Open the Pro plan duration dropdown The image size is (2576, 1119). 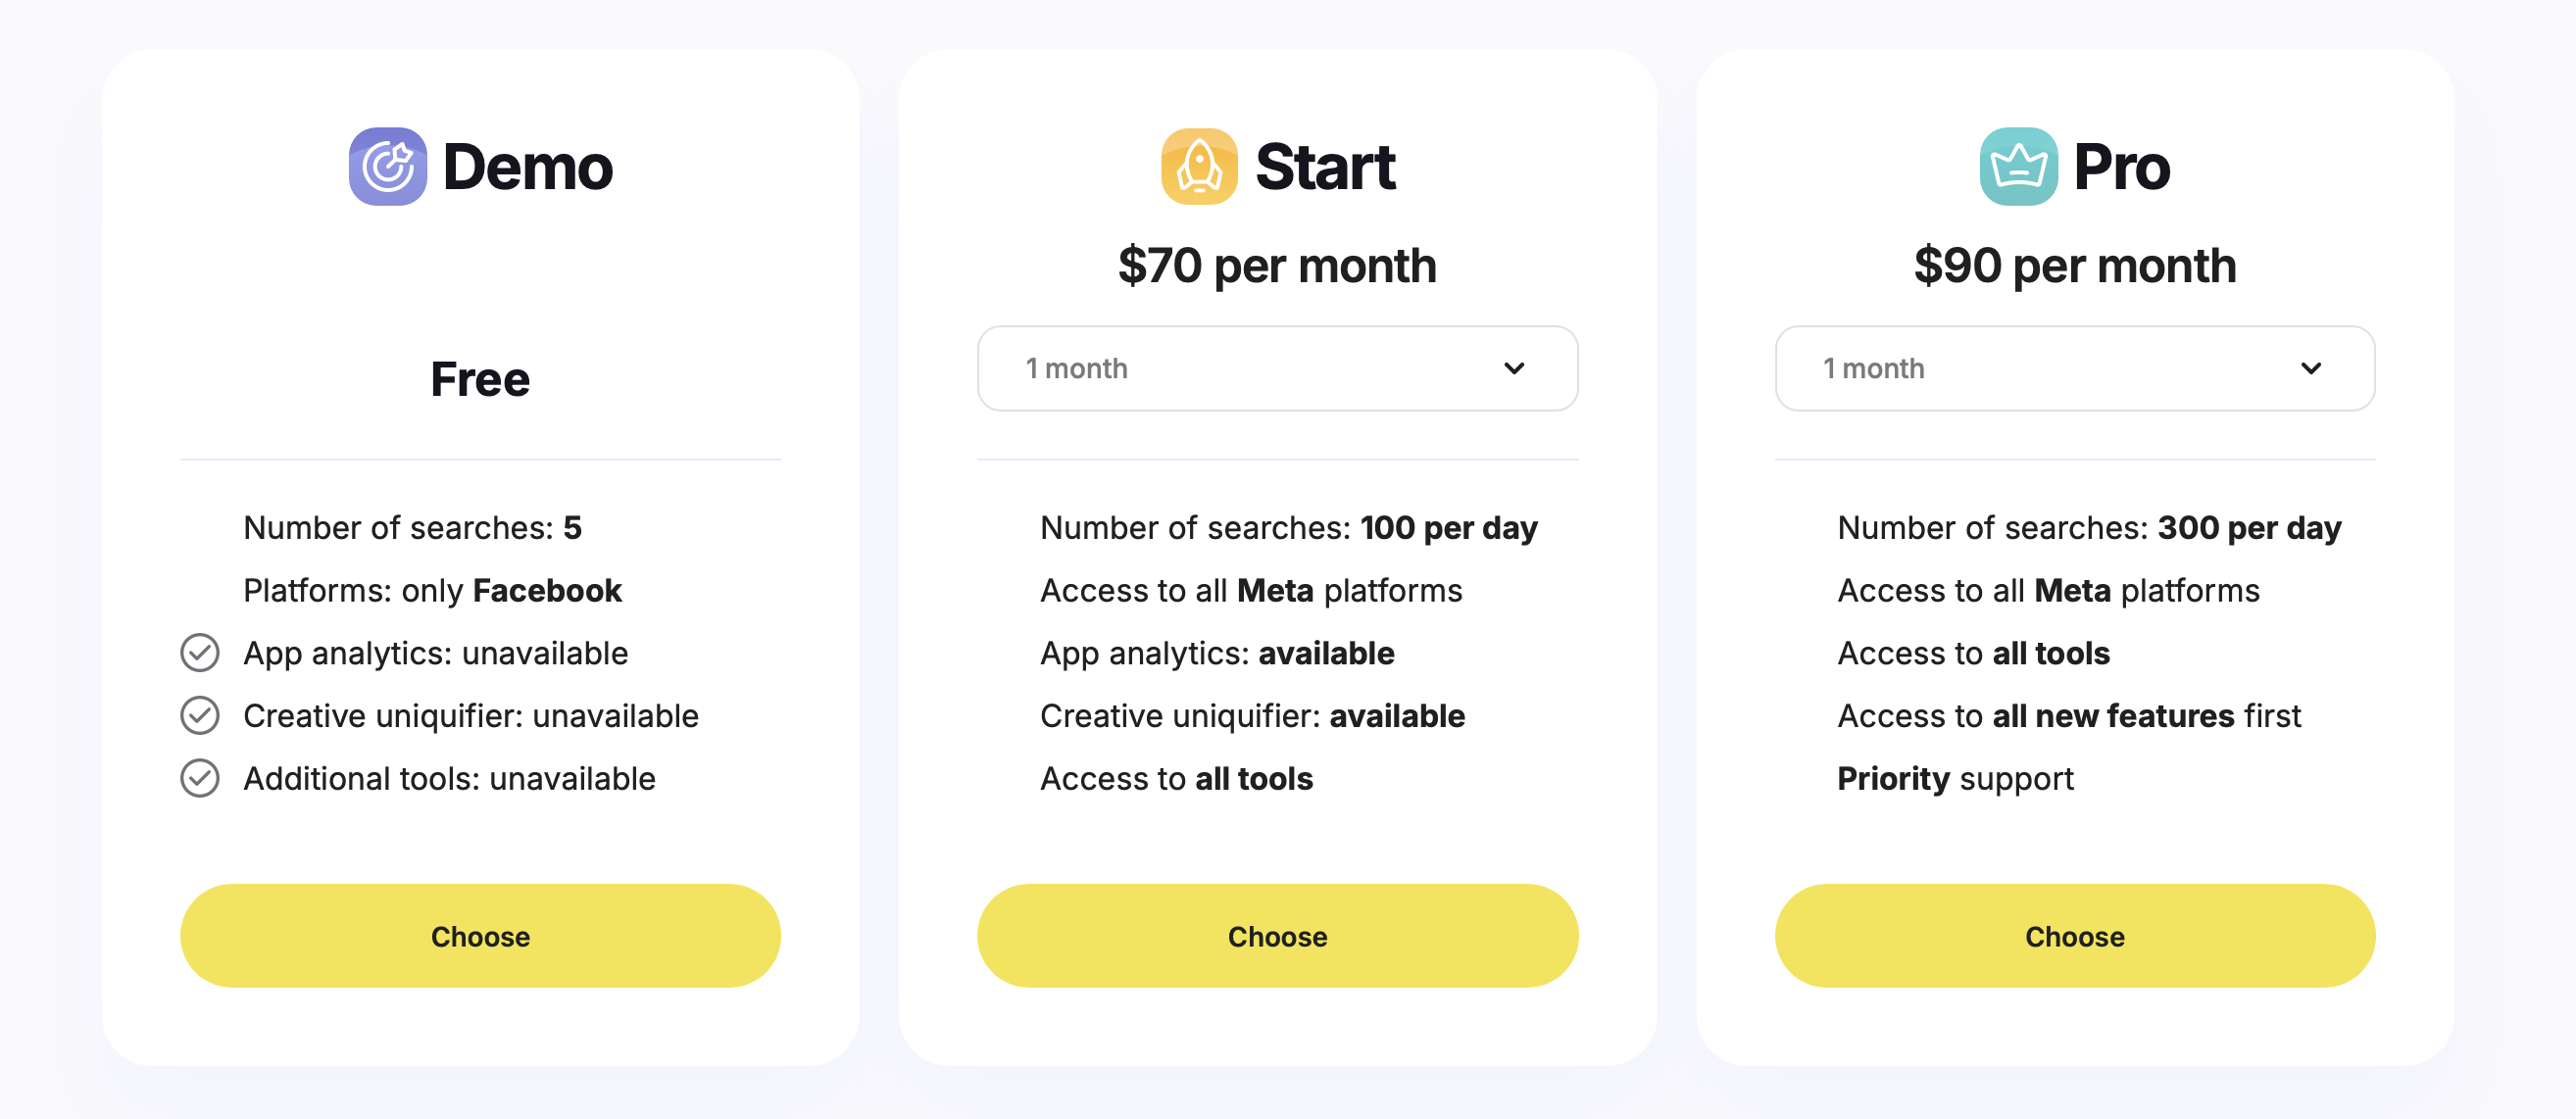[x=2075, y=368]
